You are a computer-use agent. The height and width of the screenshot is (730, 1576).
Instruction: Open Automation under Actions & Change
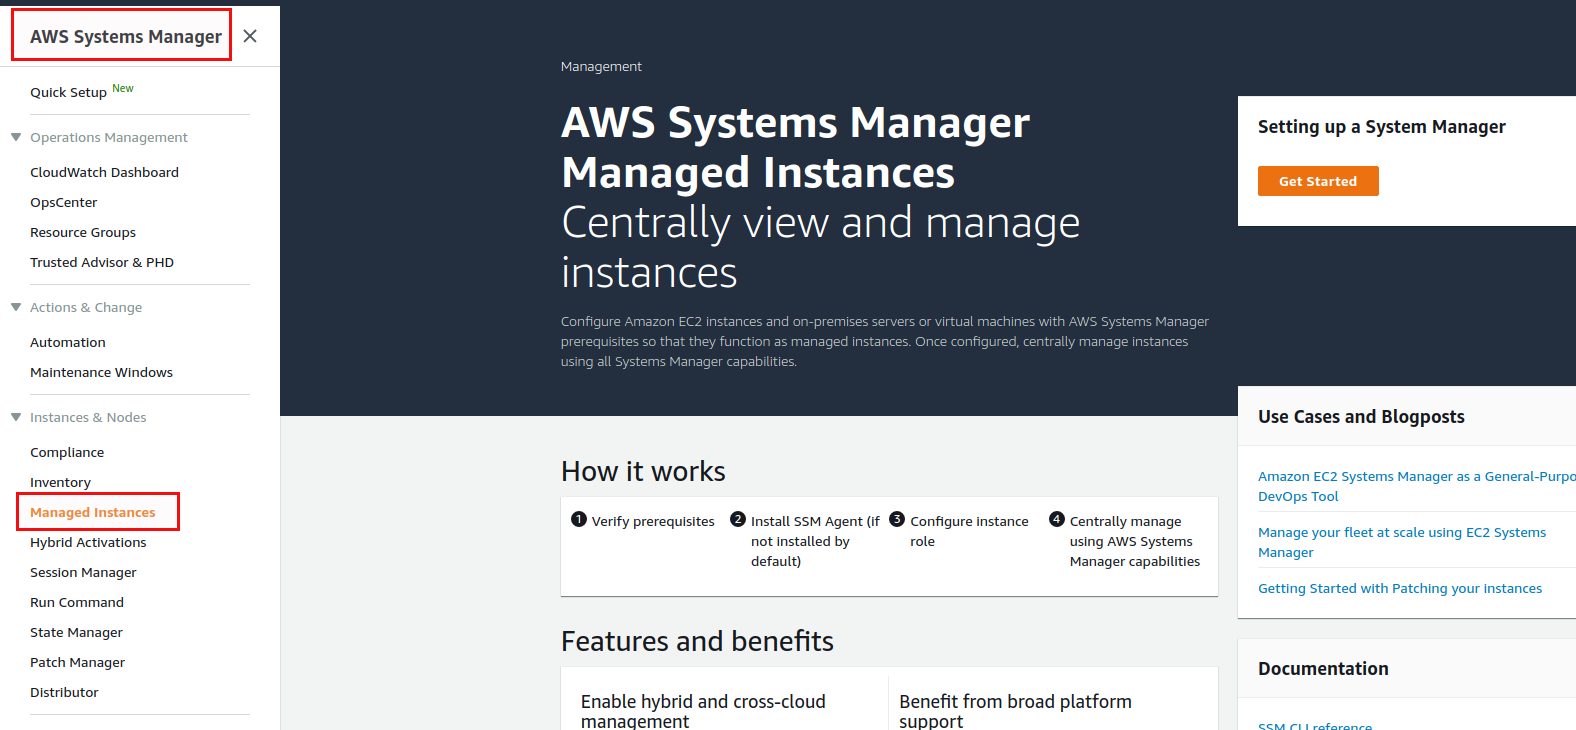[68, 342]
